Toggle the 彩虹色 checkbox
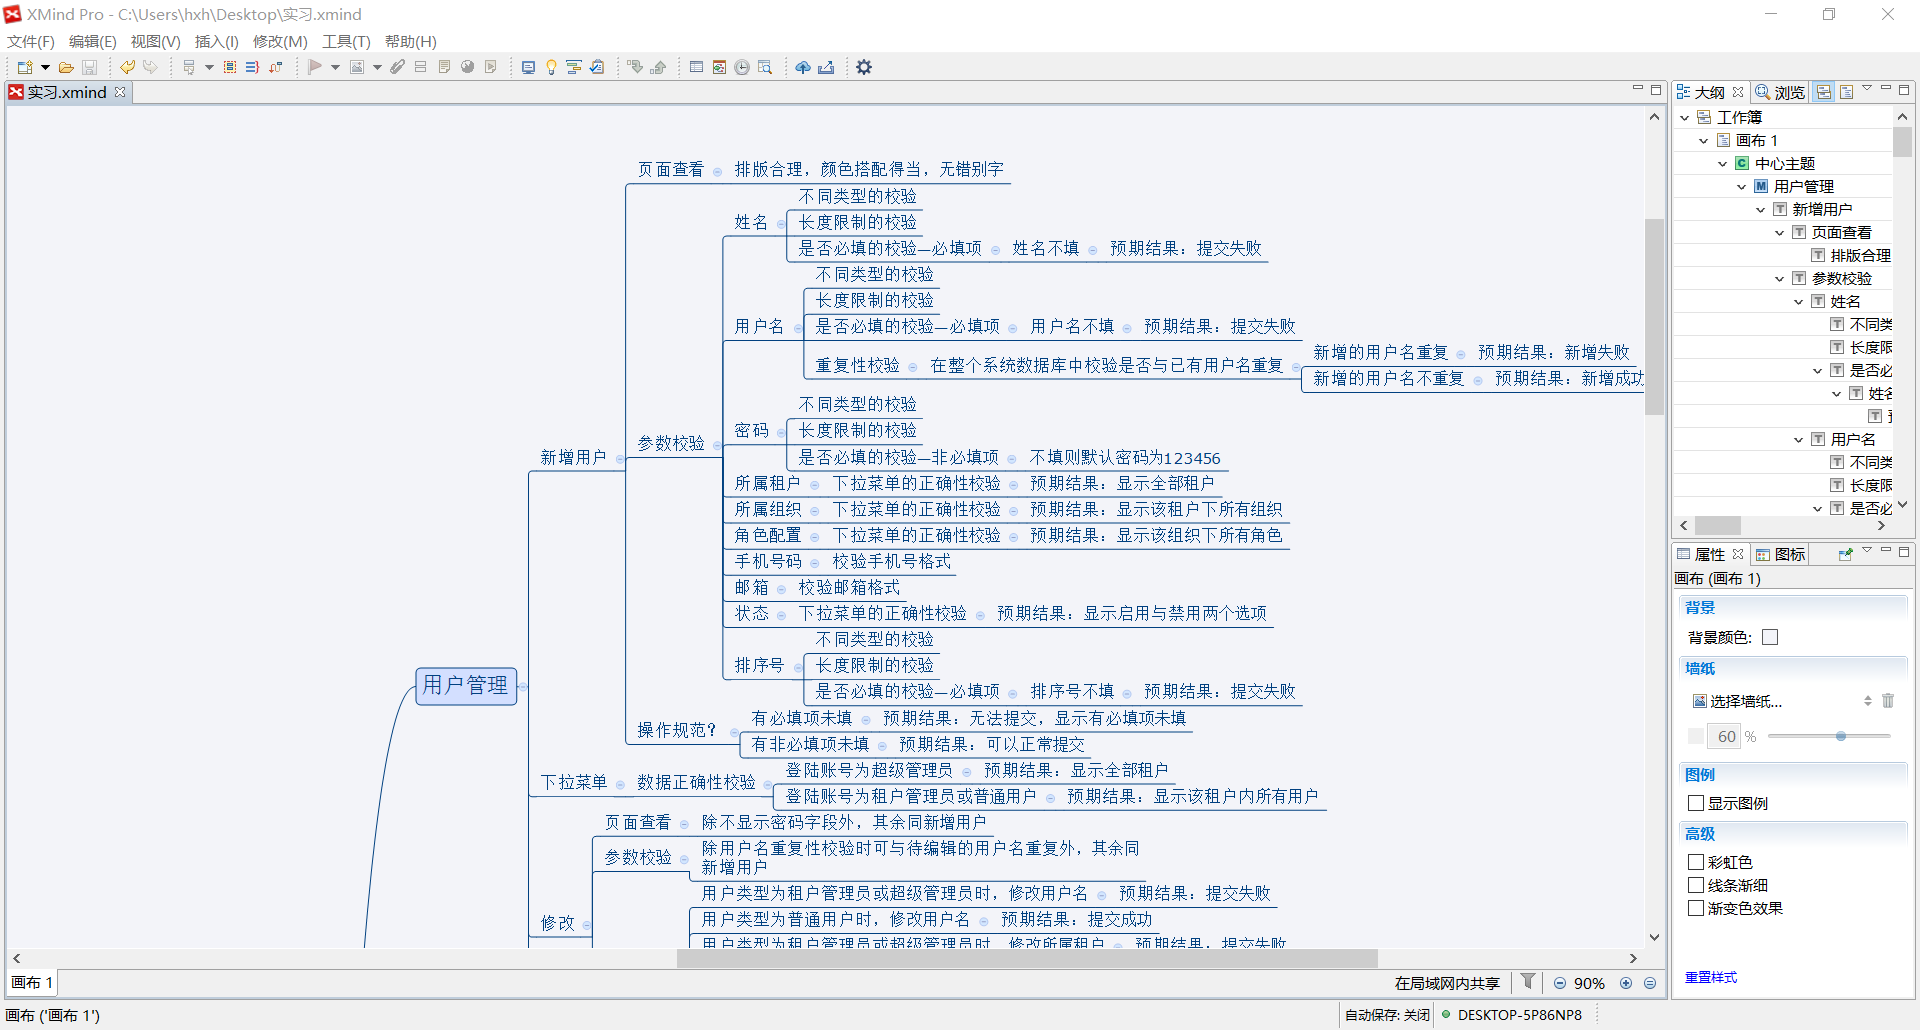 point(1696,862)
